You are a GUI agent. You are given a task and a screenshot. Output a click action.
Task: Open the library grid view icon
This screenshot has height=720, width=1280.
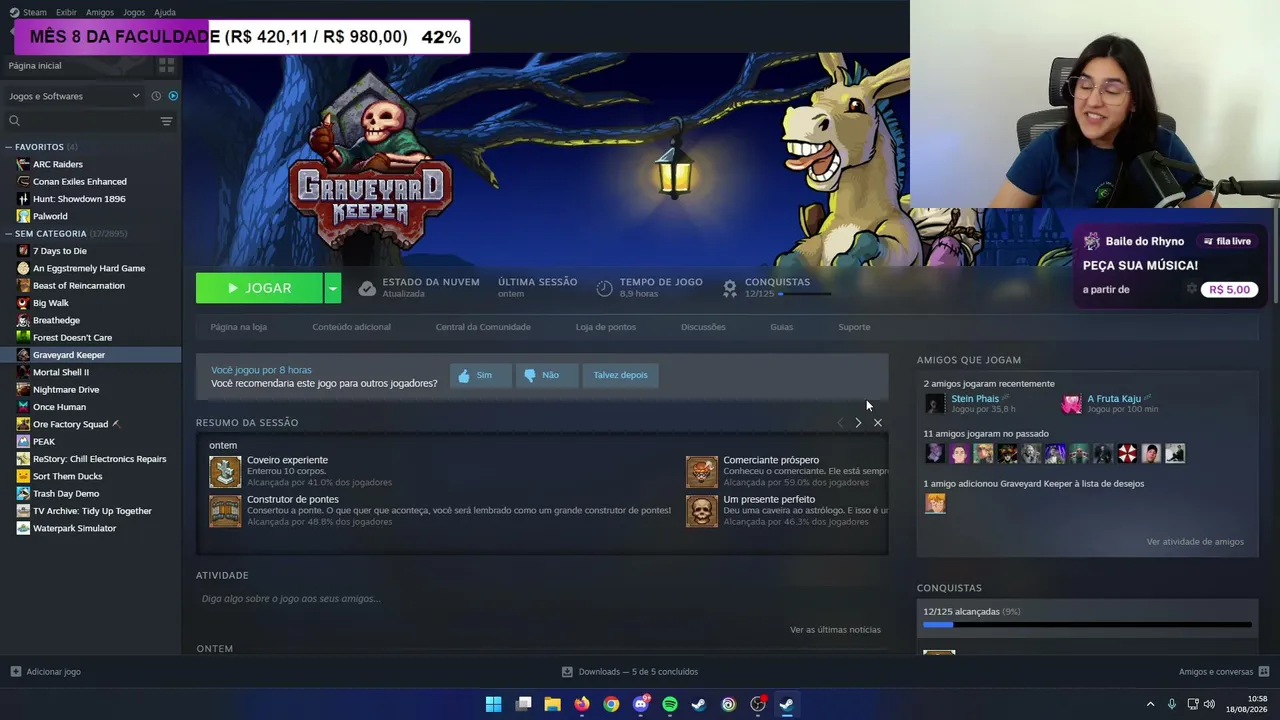pos(167,65)
